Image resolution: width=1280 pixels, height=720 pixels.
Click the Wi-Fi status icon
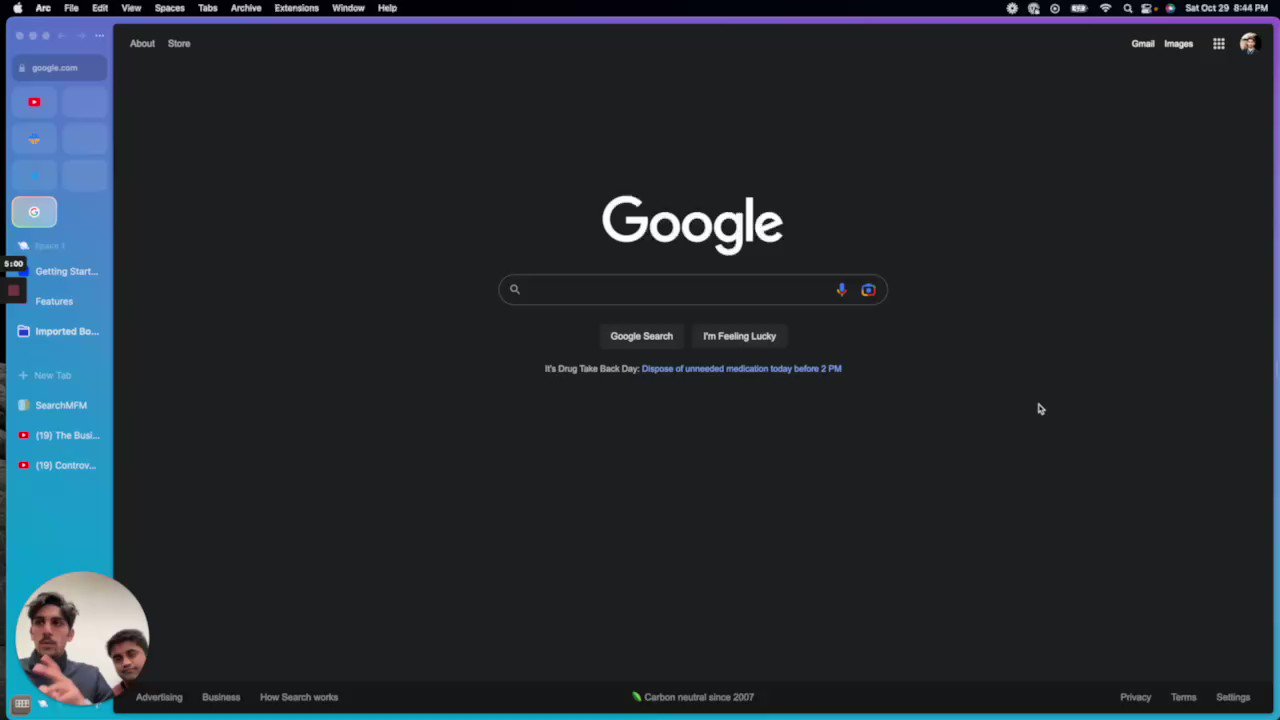click(1105, 8)
